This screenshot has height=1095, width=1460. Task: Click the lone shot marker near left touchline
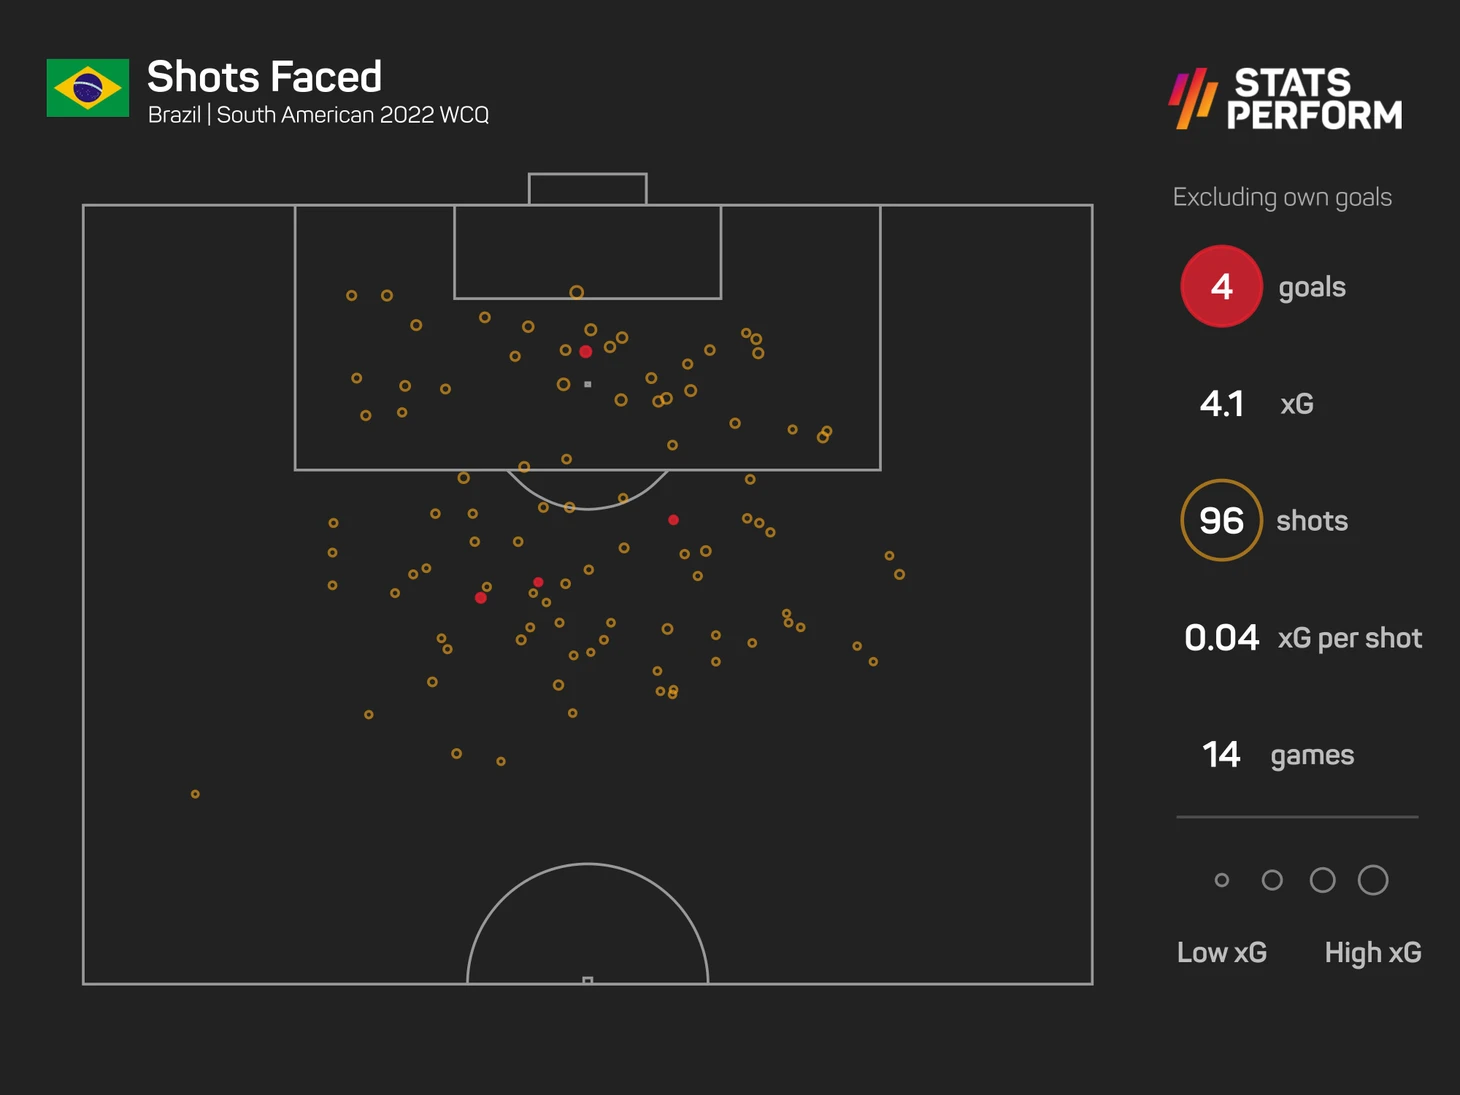195,794
